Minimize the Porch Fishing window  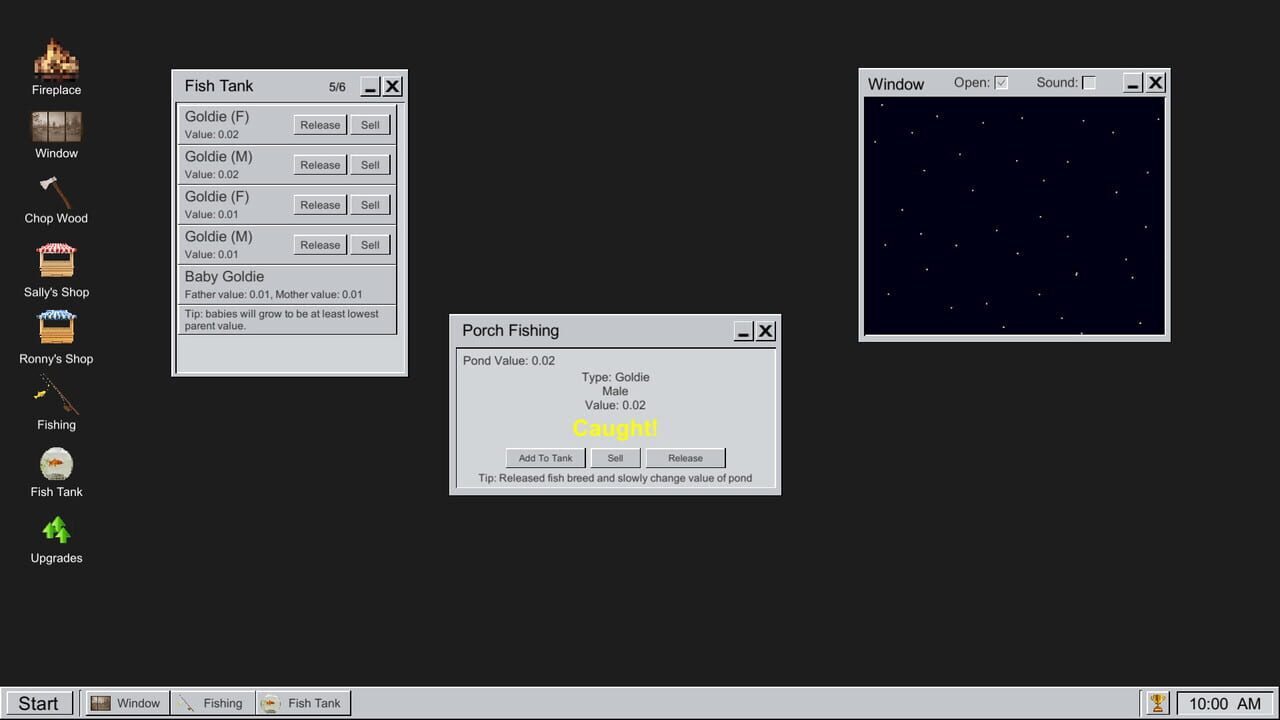tap(743, 331)
